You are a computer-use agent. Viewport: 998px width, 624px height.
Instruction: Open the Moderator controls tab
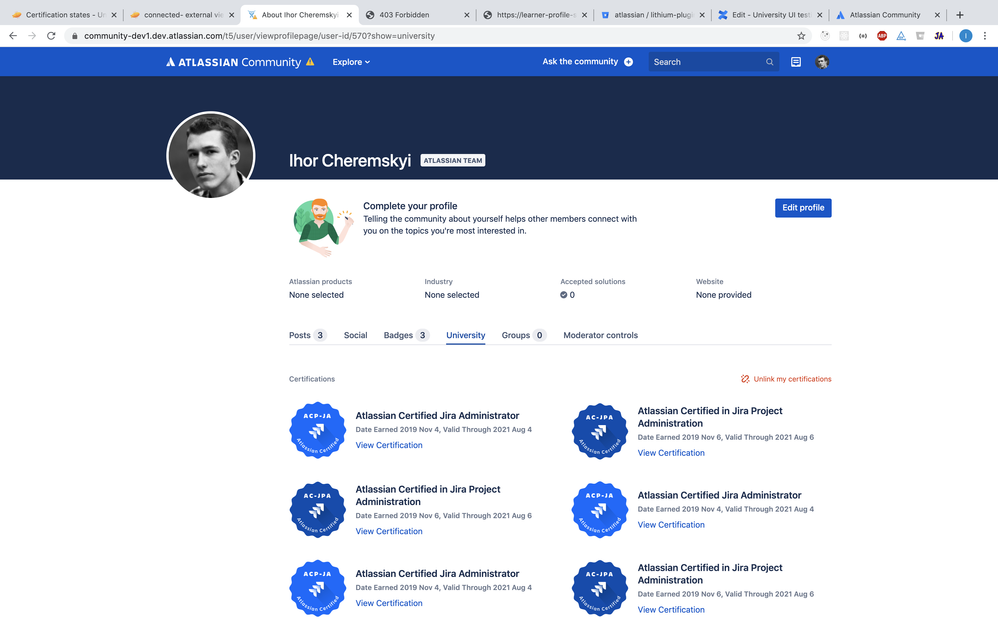600,335
